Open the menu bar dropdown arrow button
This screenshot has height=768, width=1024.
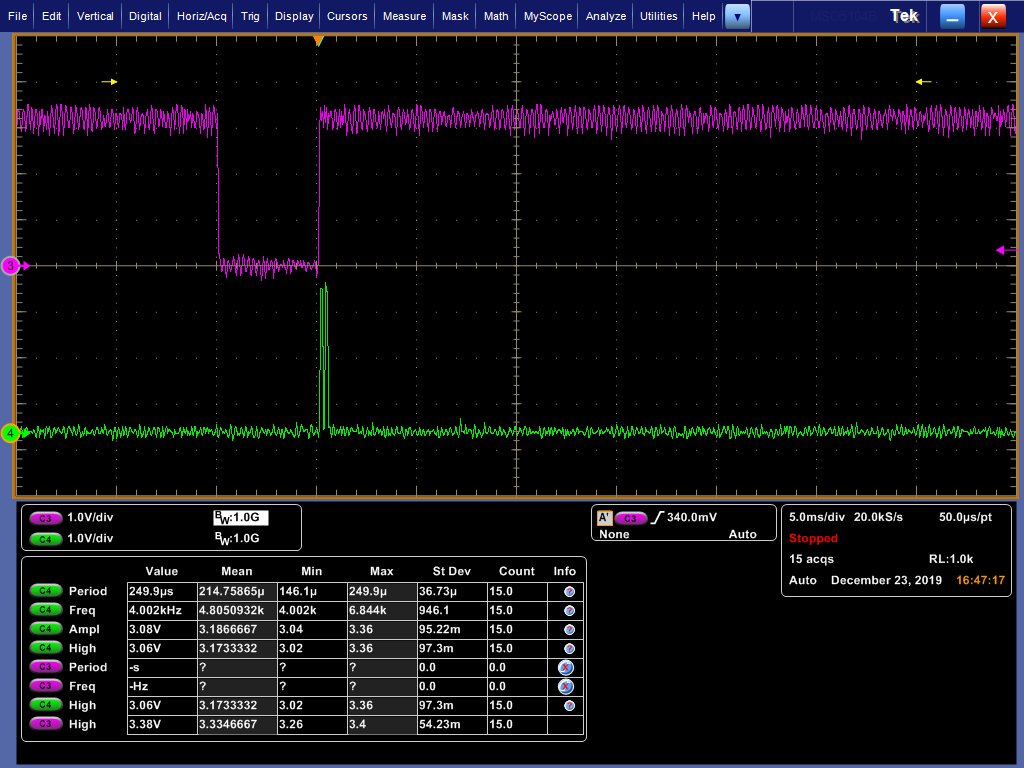[x=737, y=16]
